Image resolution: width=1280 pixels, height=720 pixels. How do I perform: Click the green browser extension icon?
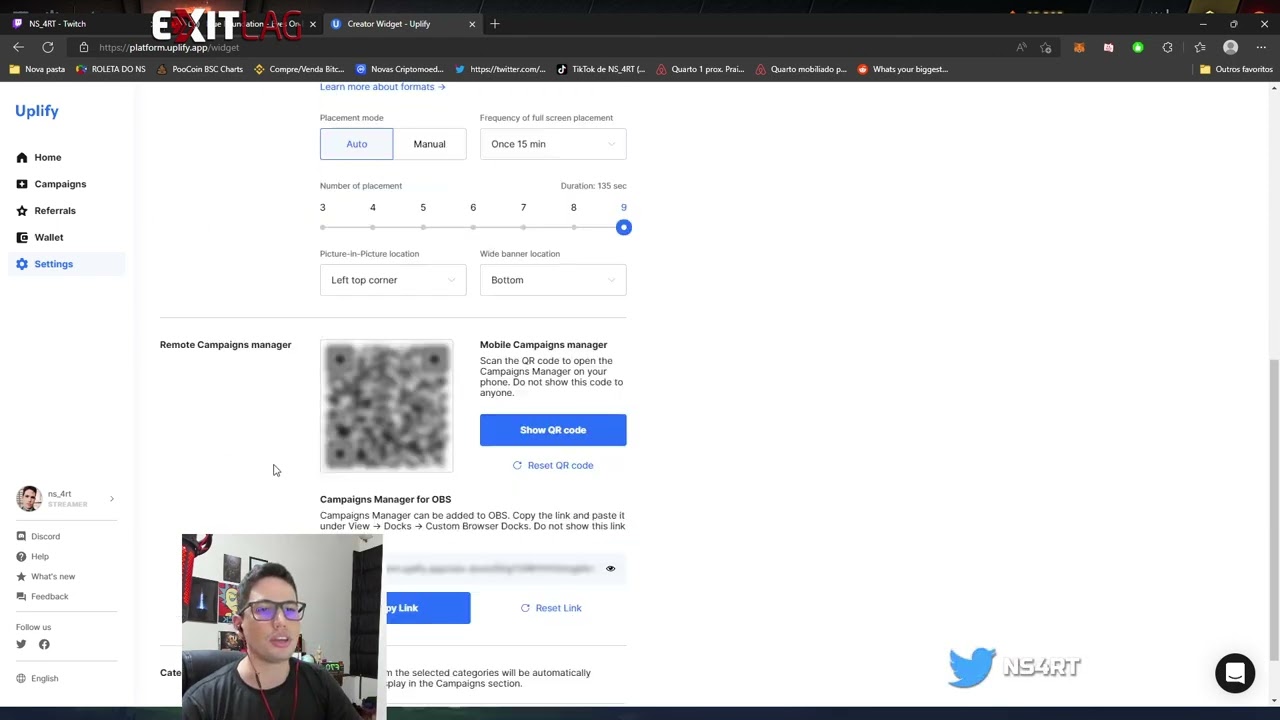point(1138,47)
